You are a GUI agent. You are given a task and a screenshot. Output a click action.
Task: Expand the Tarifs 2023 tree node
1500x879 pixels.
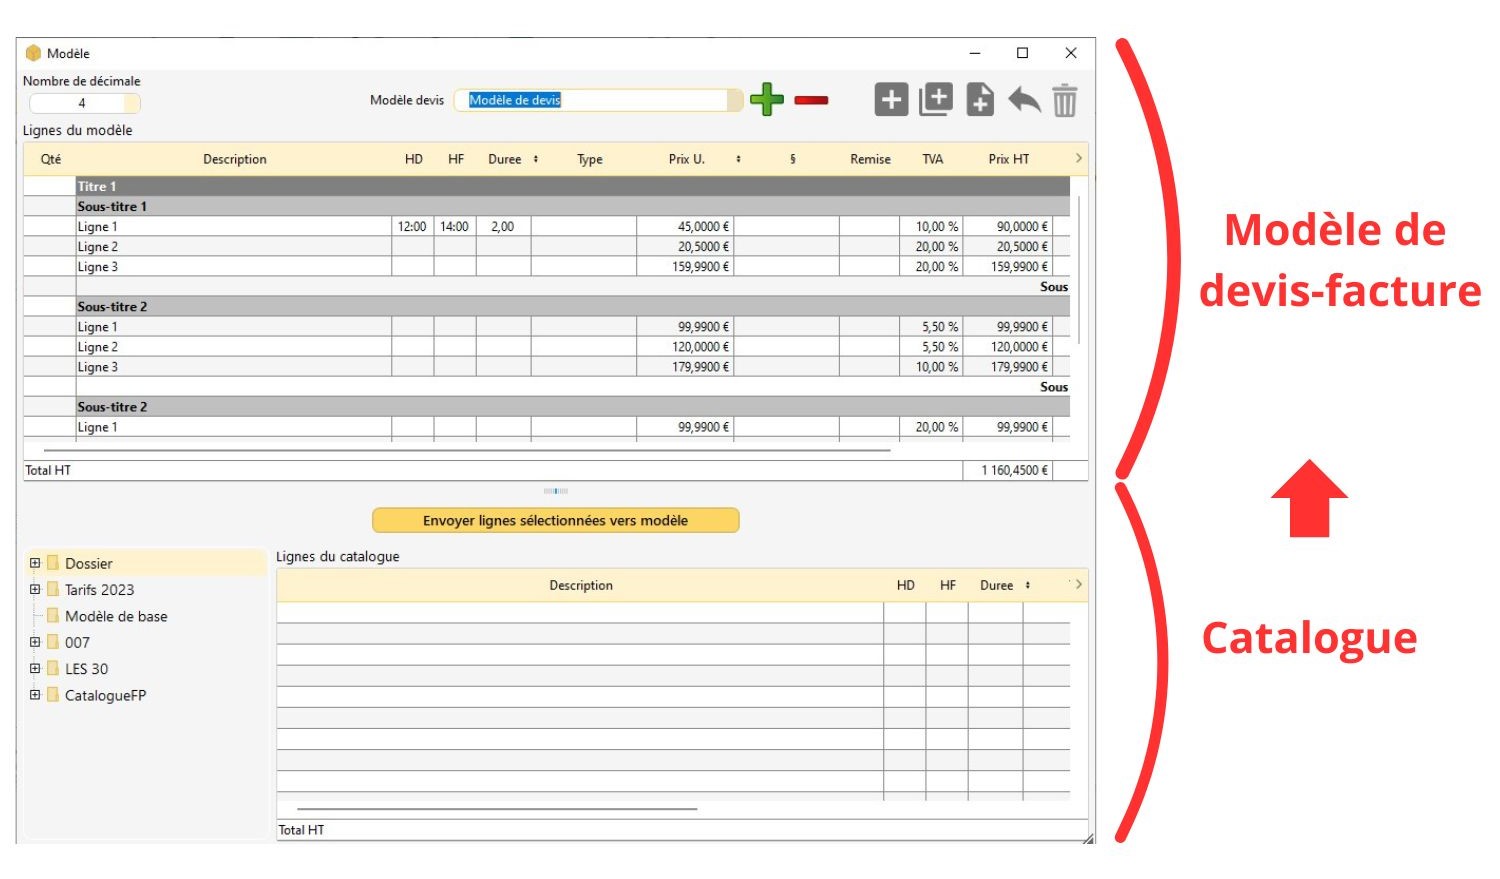point(35,589)
